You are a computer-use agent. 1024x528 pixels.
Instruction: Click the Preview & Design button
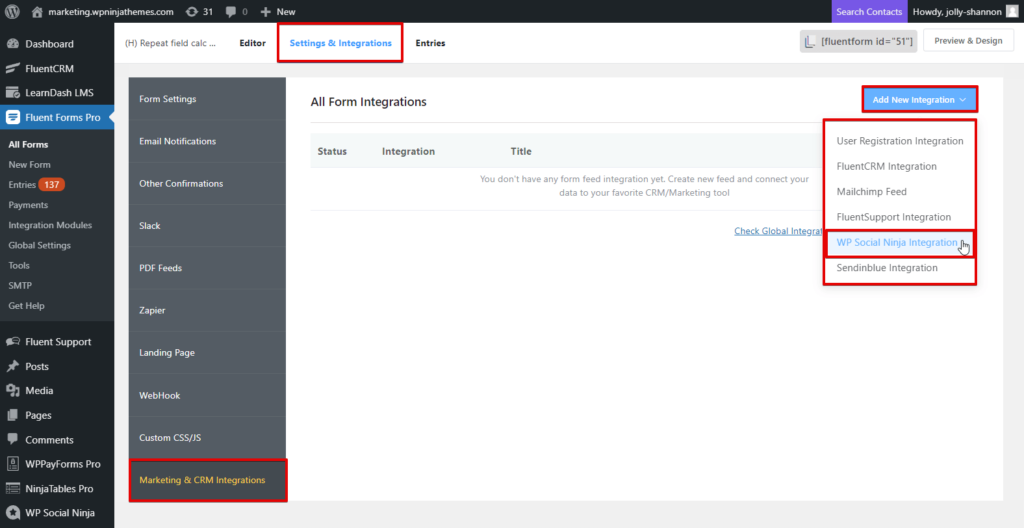[968, 41]
